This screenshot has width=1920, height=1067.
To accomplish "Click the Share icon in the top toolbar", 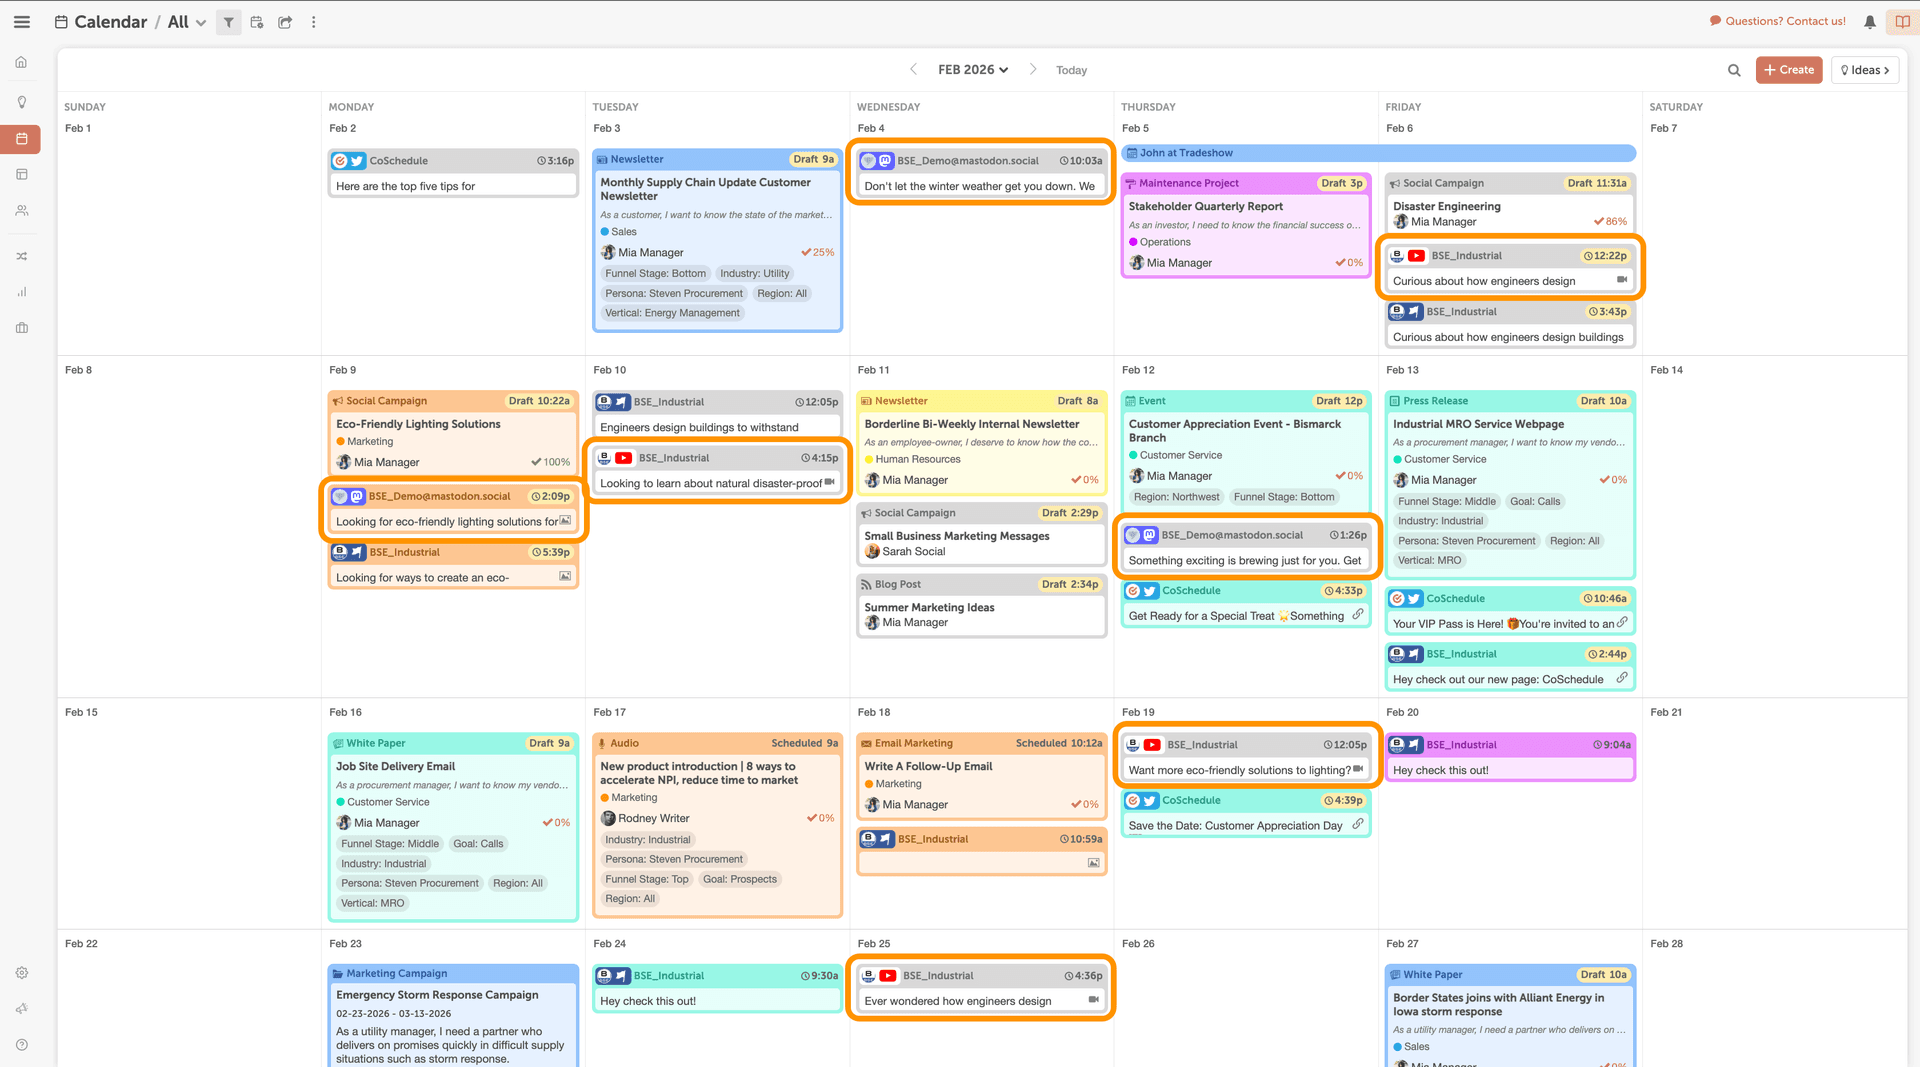I will pyautogui.click(x=284, y=21).
